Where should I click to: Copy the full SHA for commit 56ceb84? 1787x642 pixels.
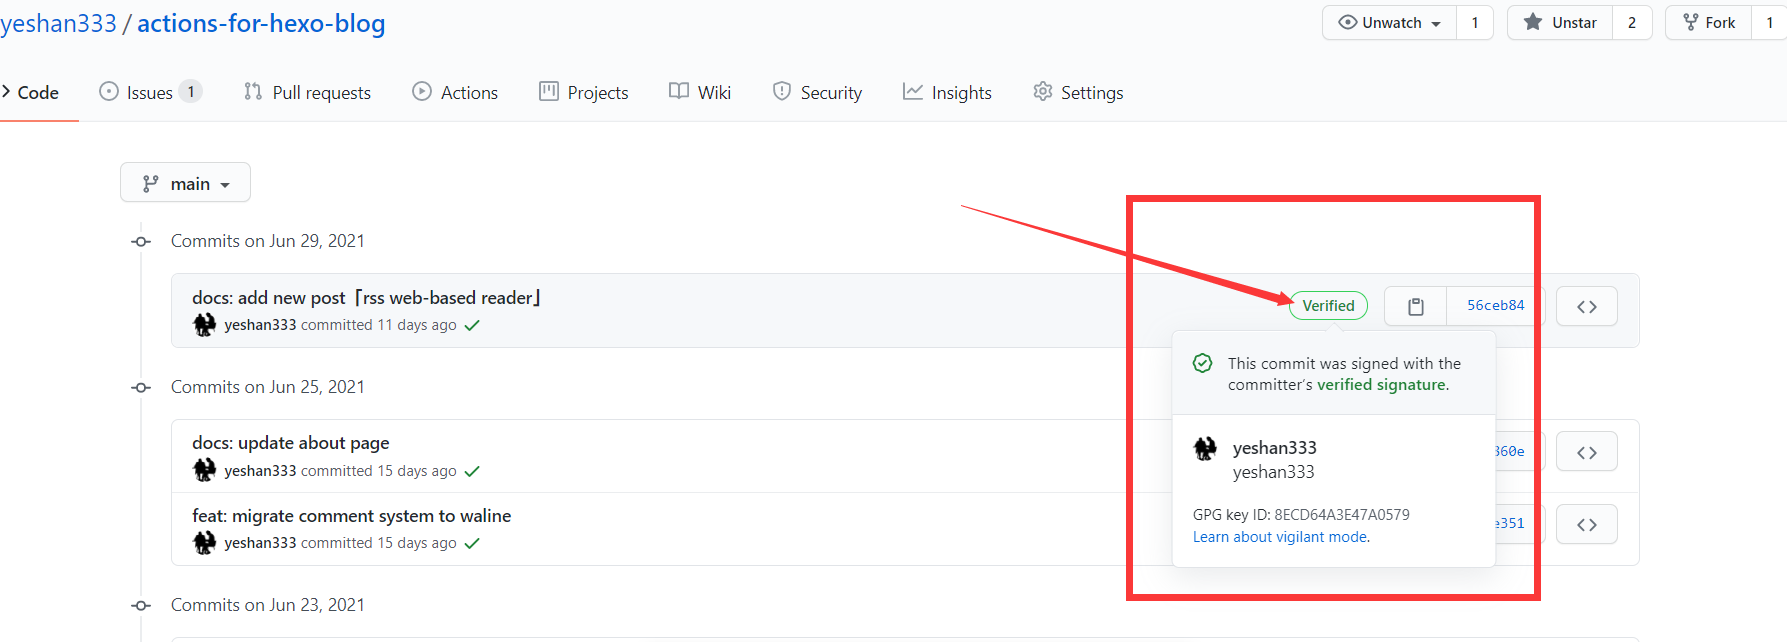1415,306
